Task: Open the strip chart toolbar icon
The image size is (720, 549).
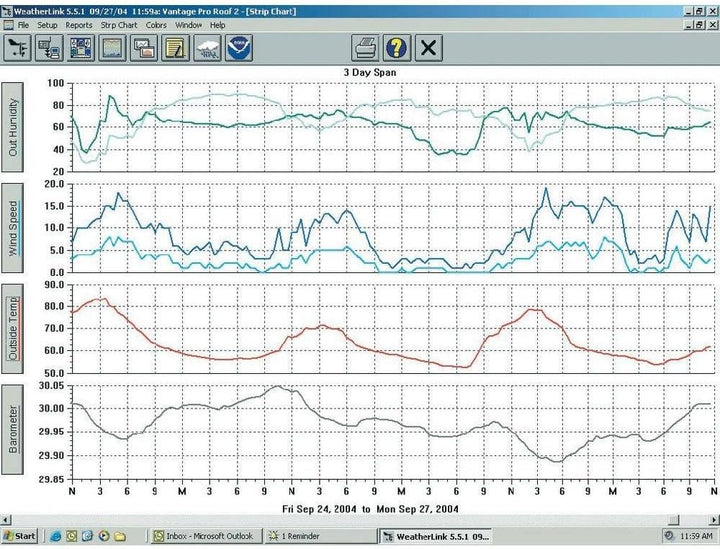Action: point(112,48)
